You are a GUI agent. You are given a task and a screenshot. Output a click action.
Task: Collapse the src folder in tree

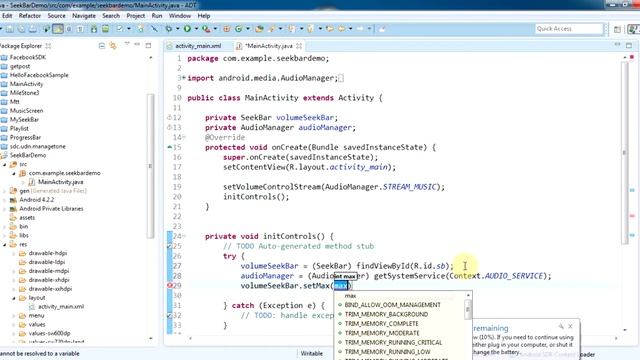[x=4, y=164]
